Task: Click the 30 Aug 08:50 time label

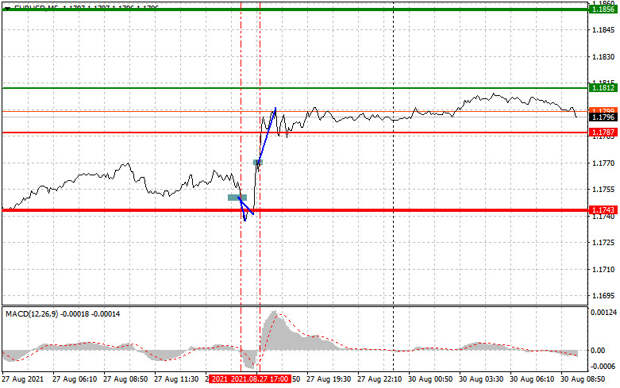Action: [582, 379]
